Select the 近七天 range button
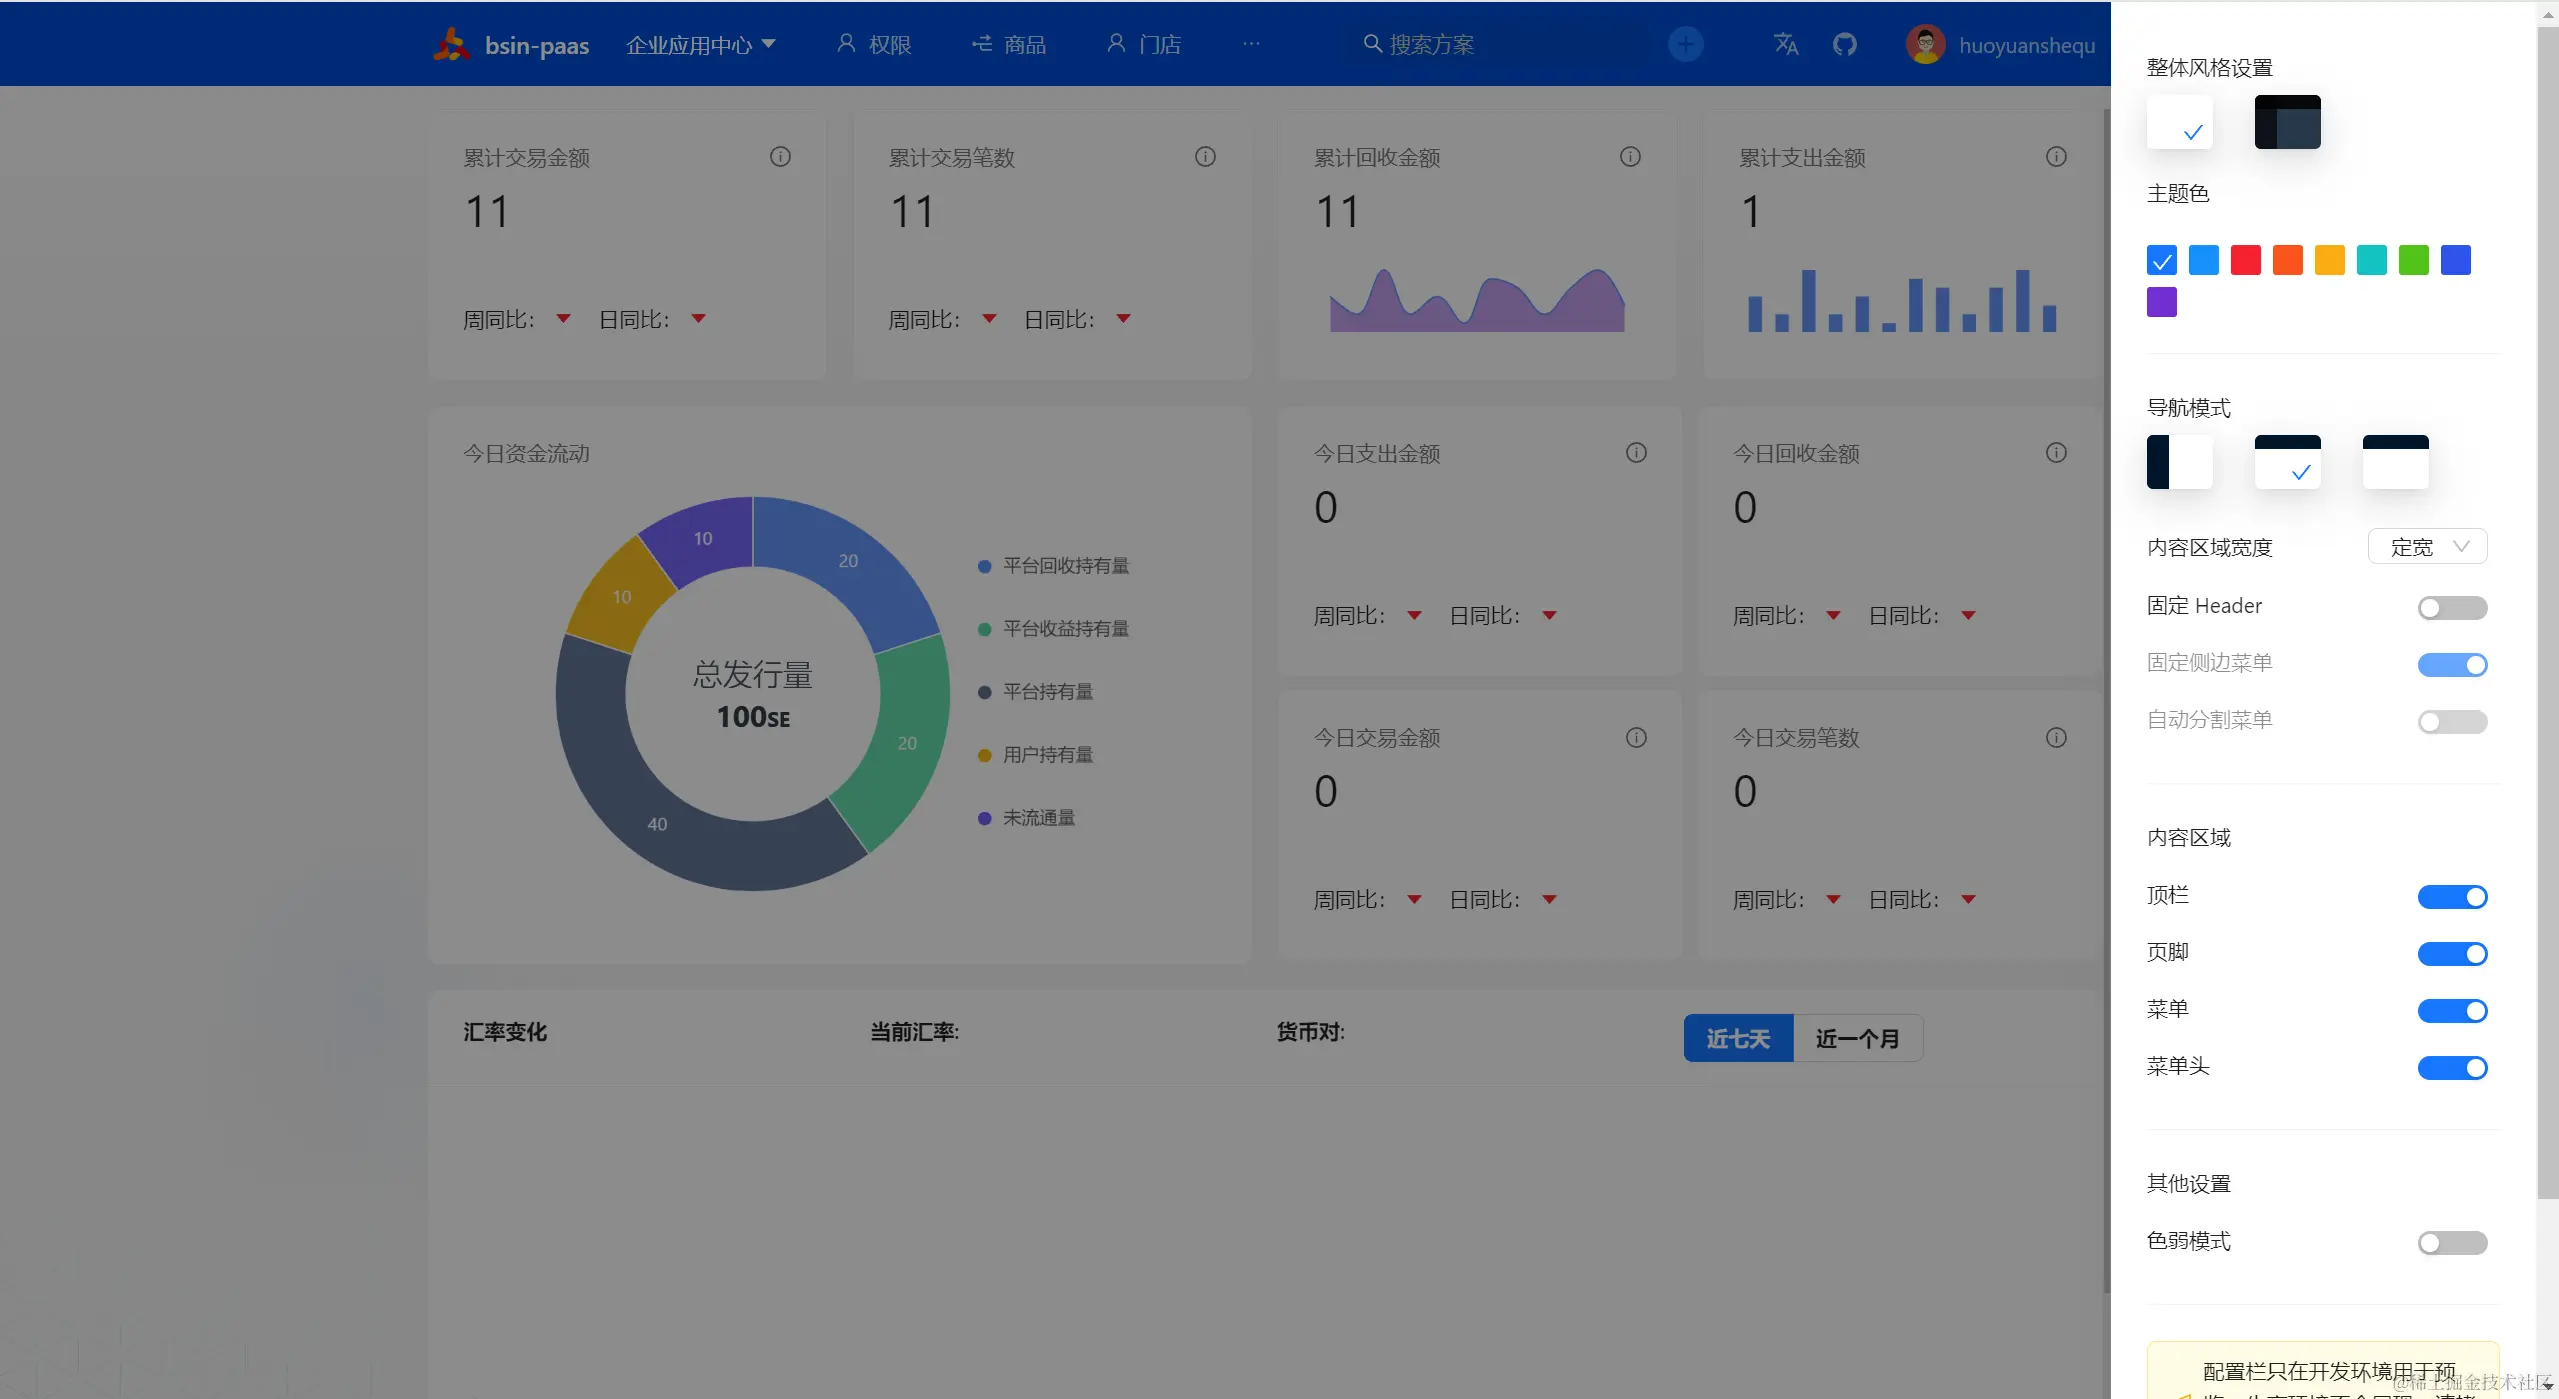Viewport: 2559px width, 1399px height. (x=1738, y=1039)
